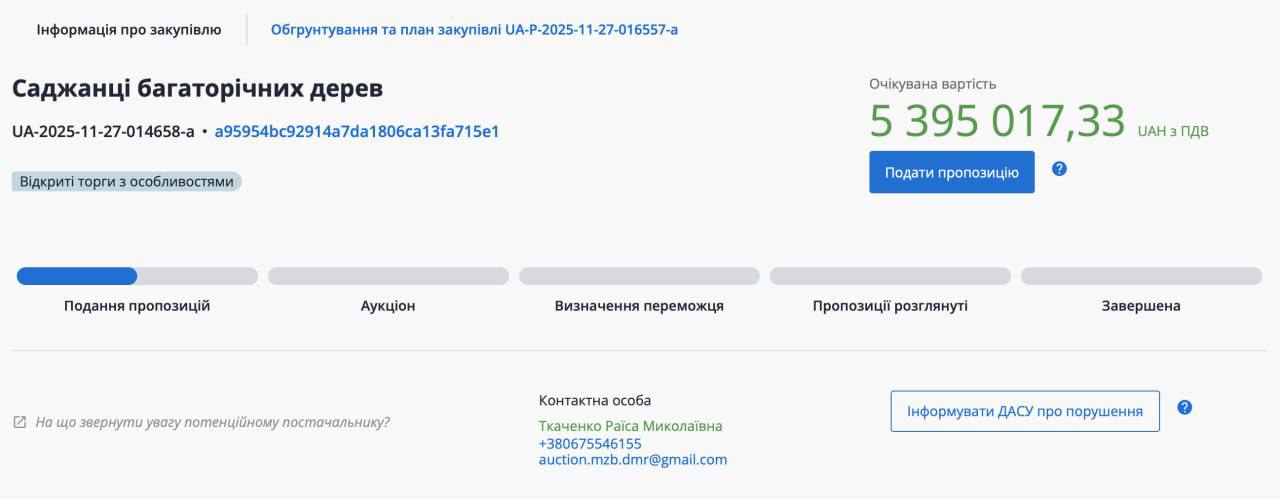Click the expected value 5 395 017,33
The height and width of the screenshot is (499, 1280).
(997, 121)
